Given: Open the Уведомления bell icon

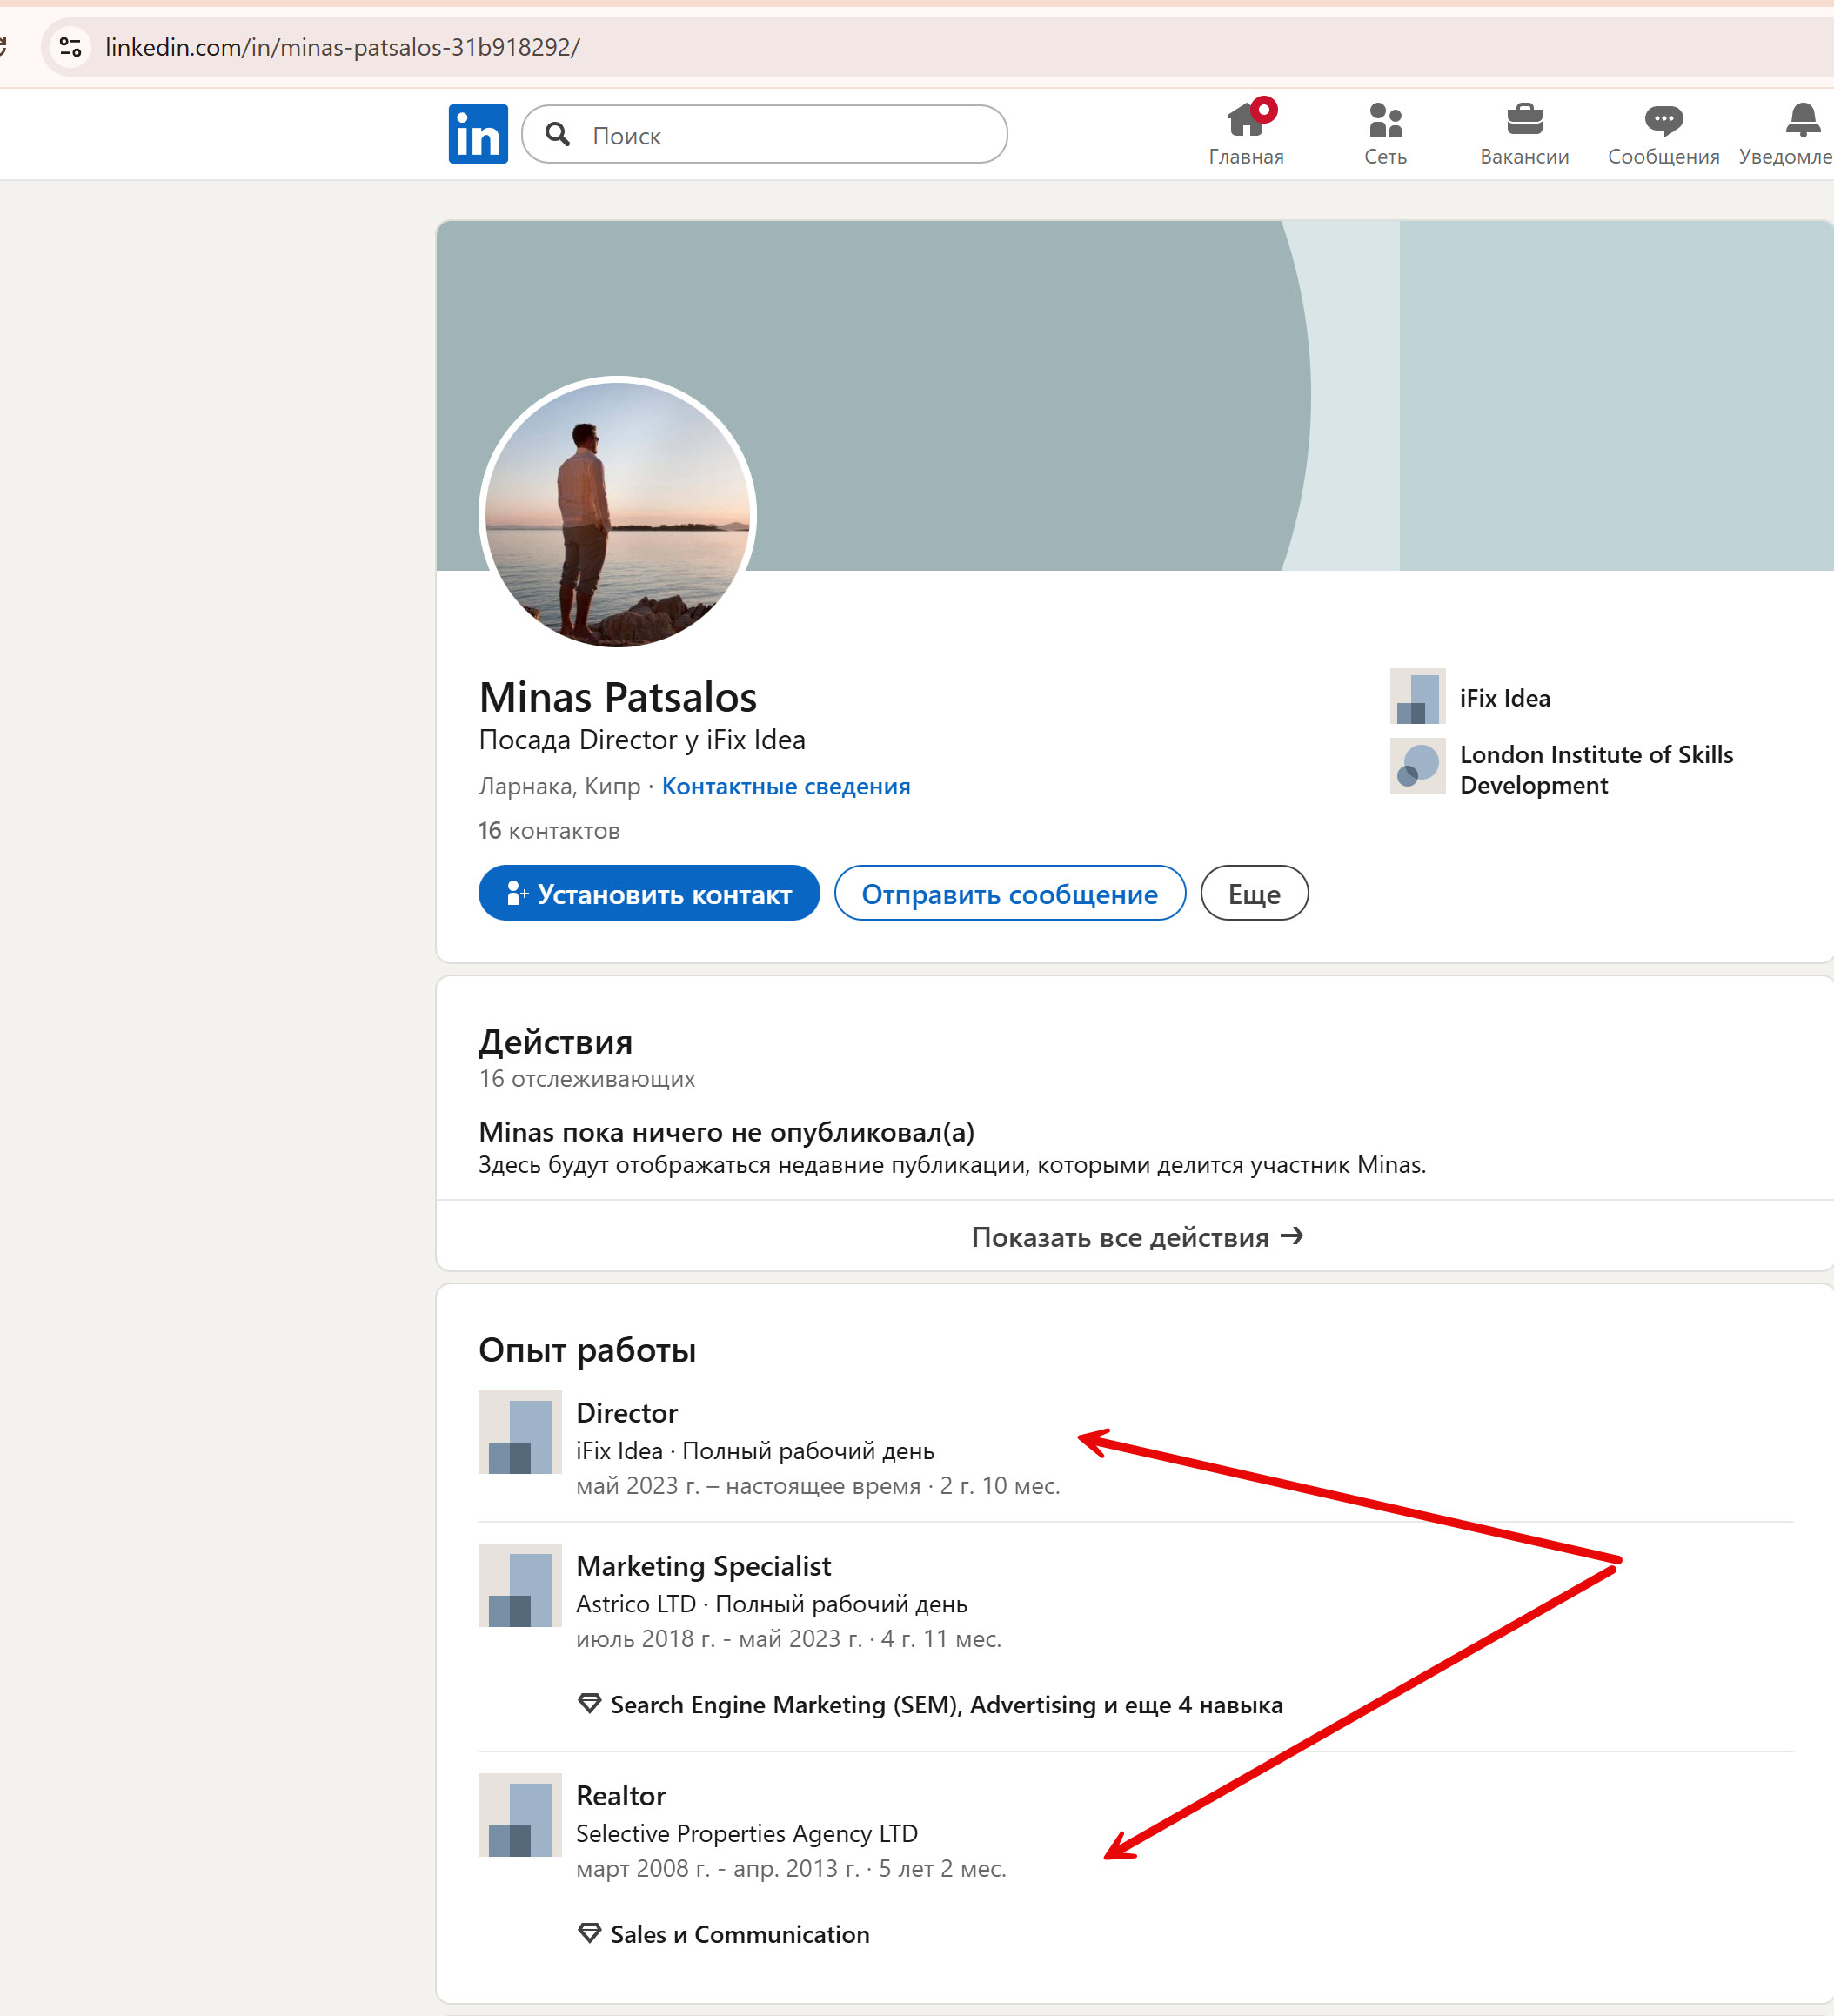Looking at the screenshot, I should pos(1801,121).
